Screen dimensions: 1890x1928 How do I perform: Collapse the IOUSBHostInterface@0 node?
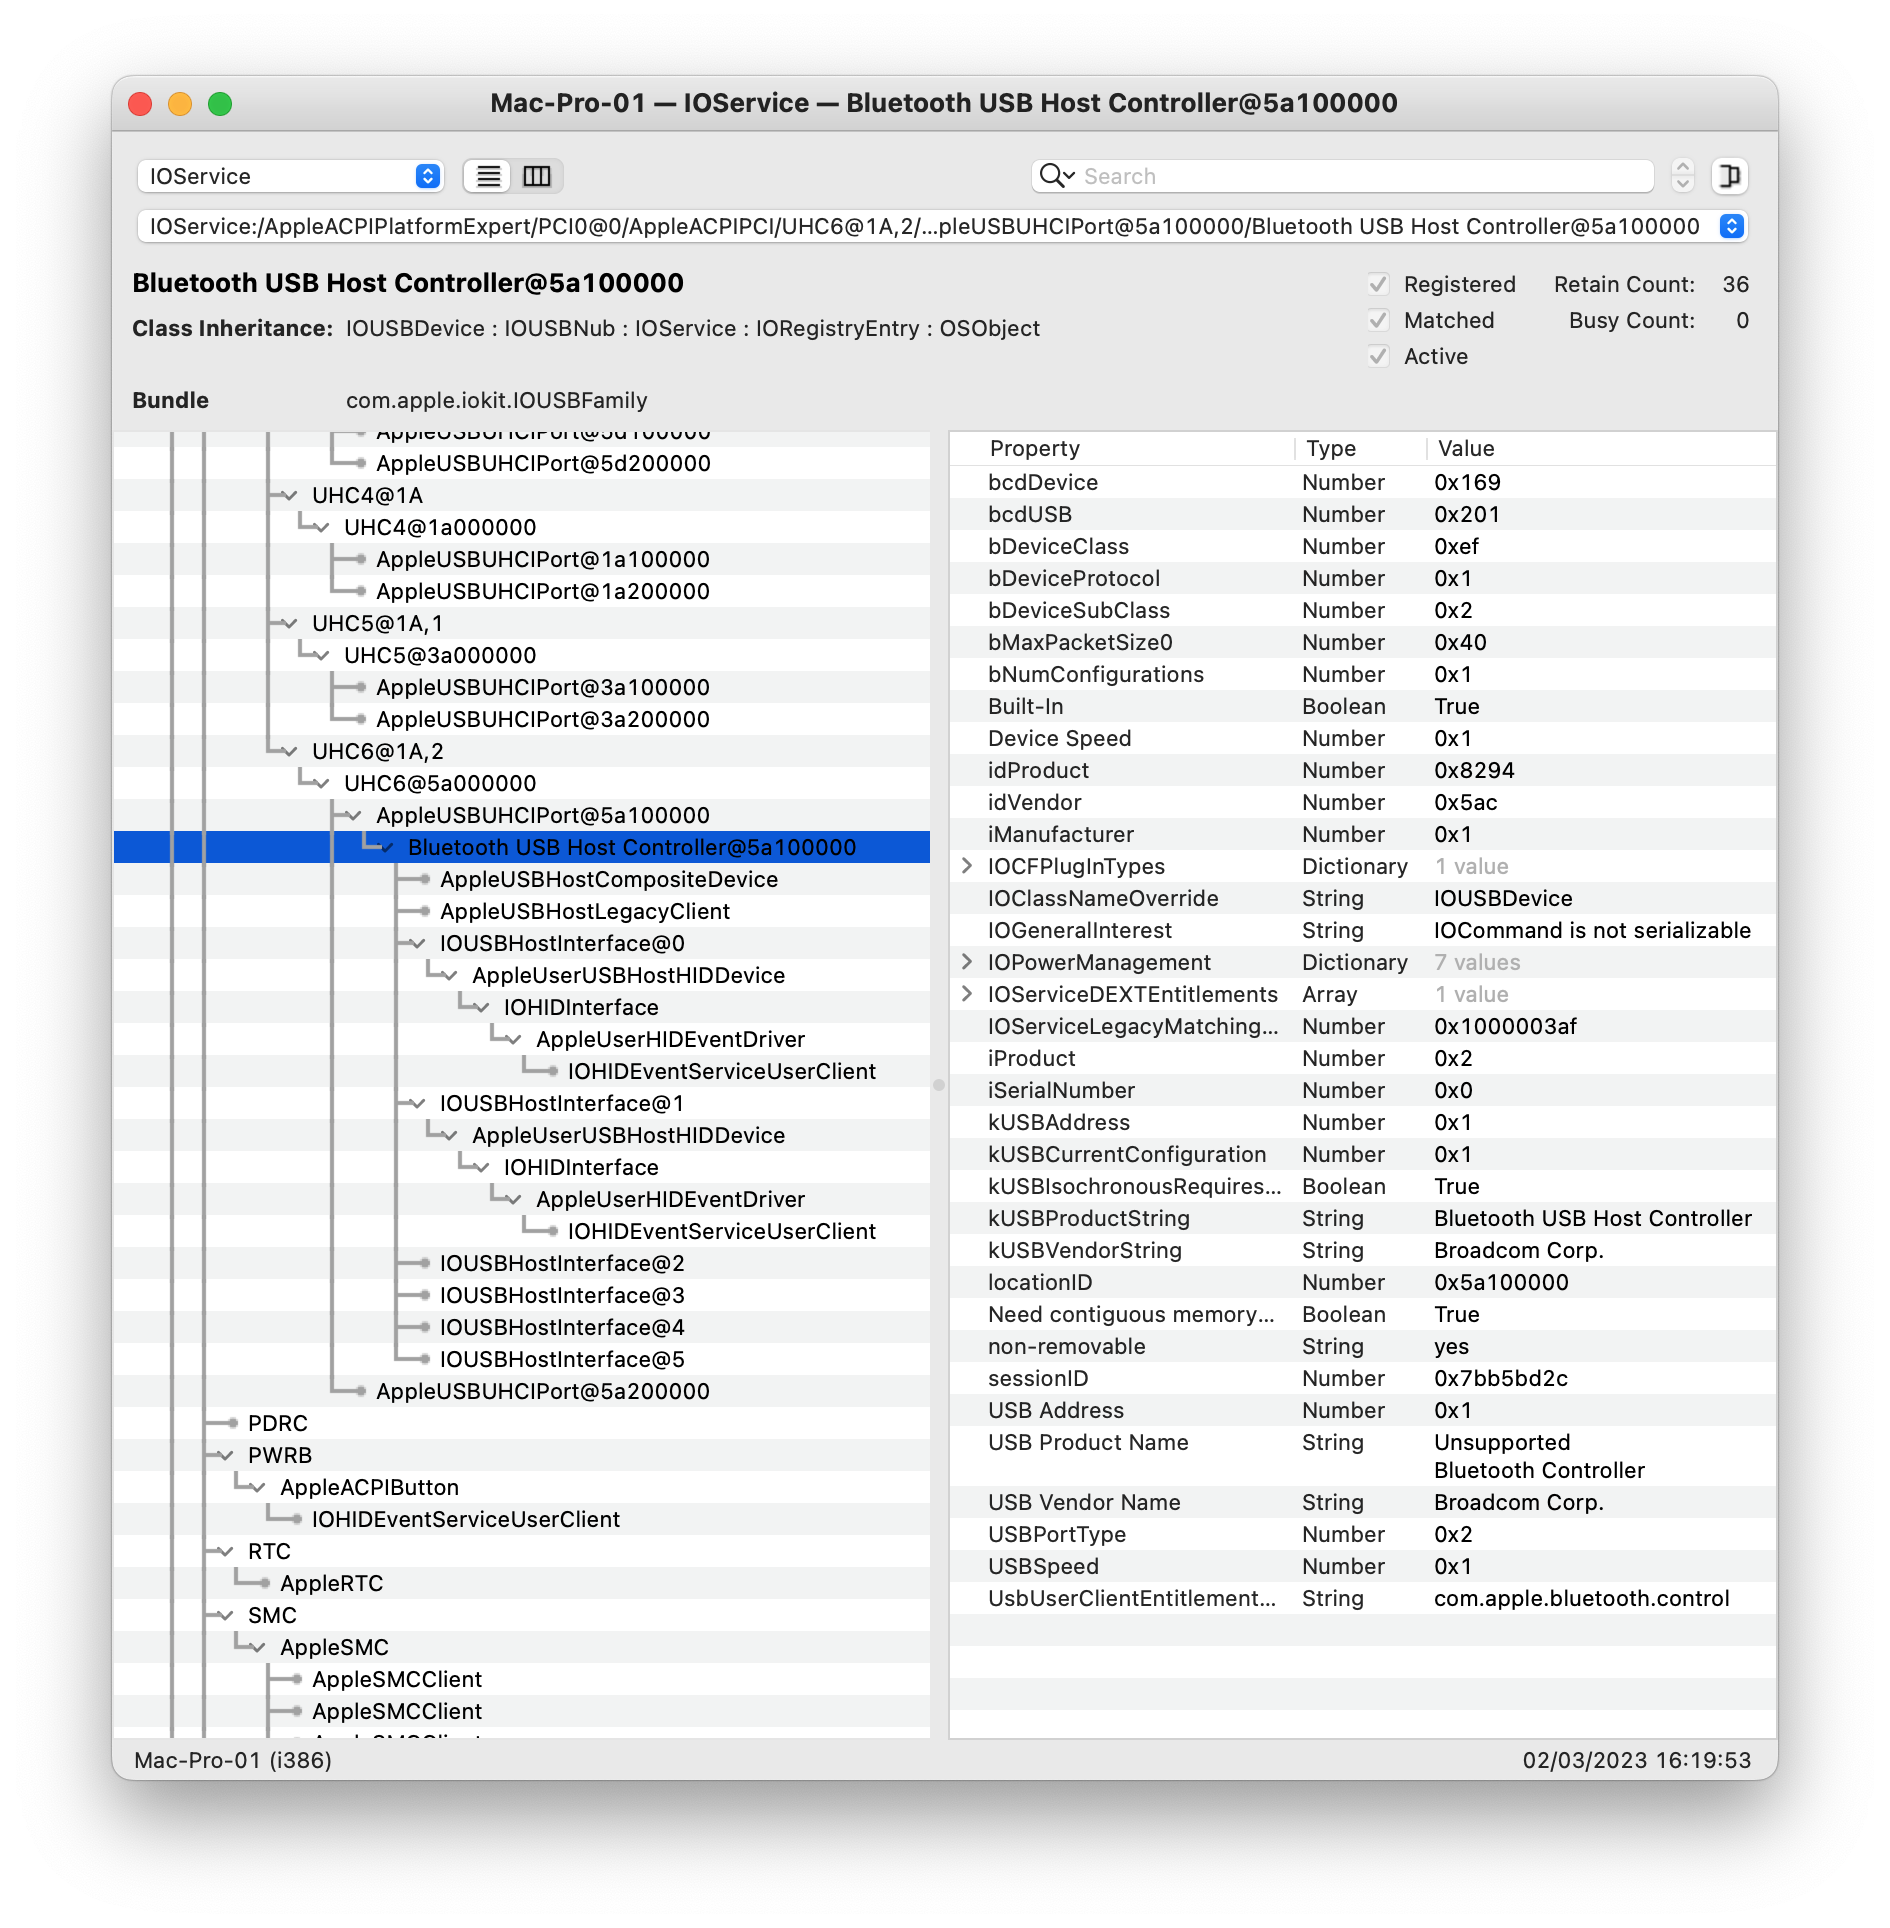point(417,944)
